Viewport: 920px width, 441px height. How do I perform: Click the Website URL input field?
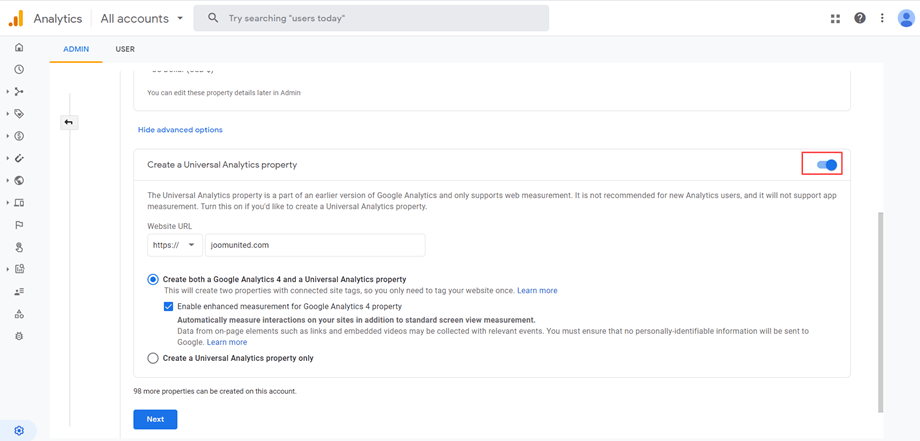coord(315,245)
